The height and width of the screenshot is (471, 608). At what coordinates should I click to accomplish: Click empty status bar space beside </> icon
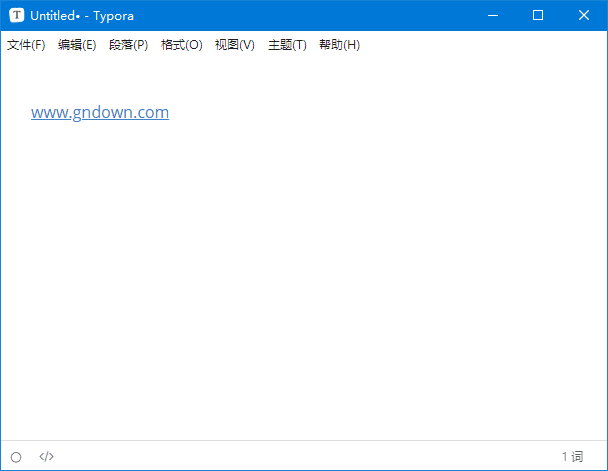click(300, 457)
